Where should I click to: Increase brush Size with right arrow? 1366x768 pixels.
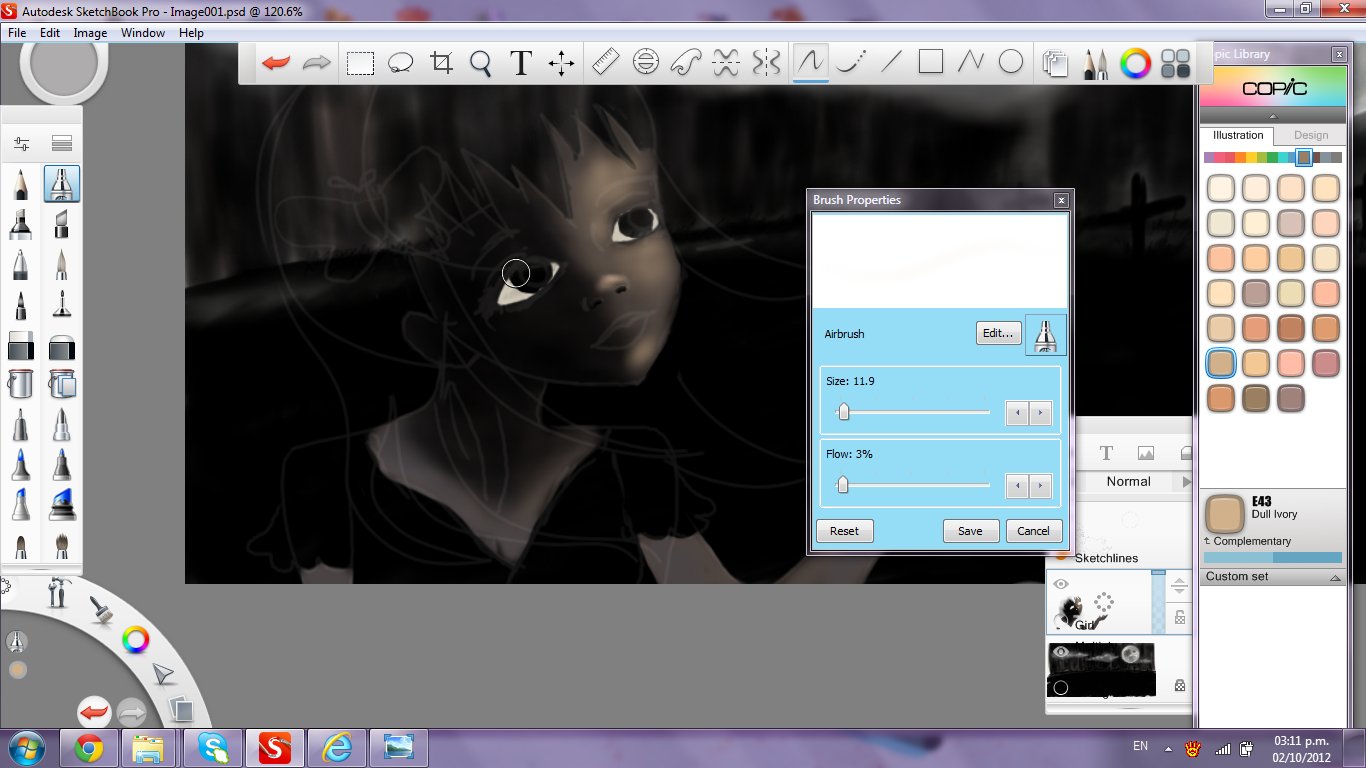tap(1041, 412)
